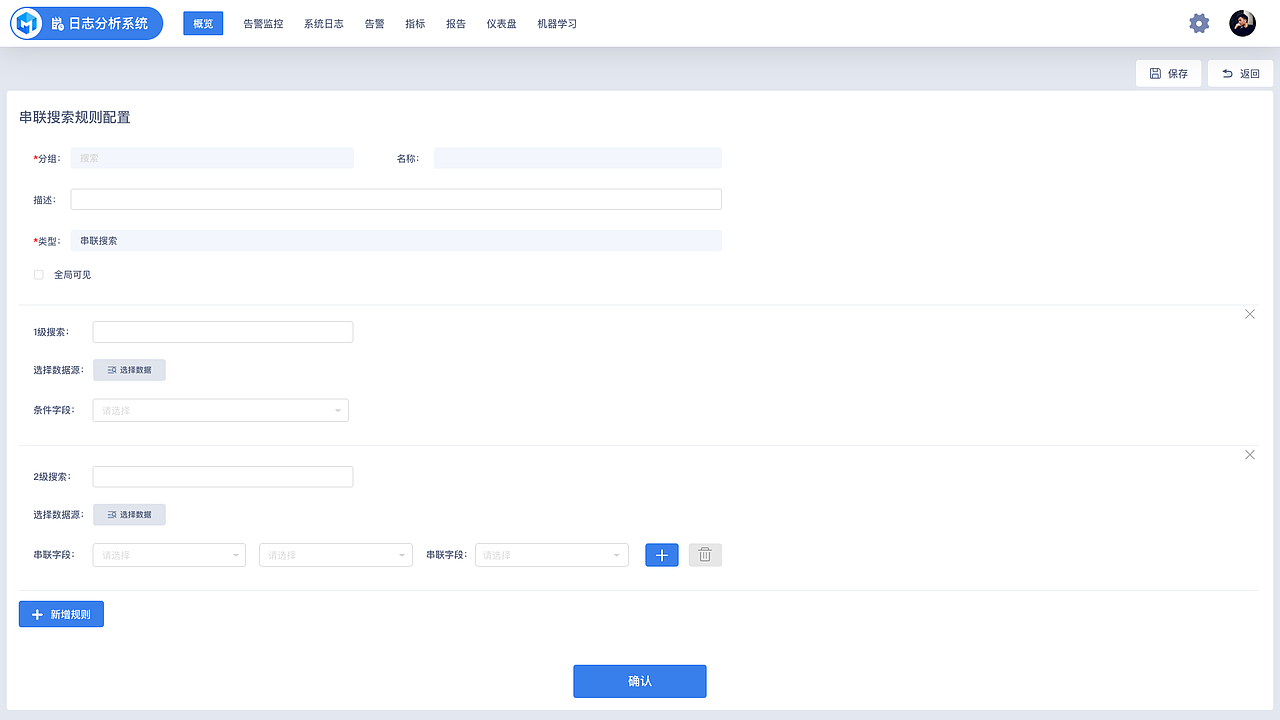Click the 确认 button

[640, 681]
